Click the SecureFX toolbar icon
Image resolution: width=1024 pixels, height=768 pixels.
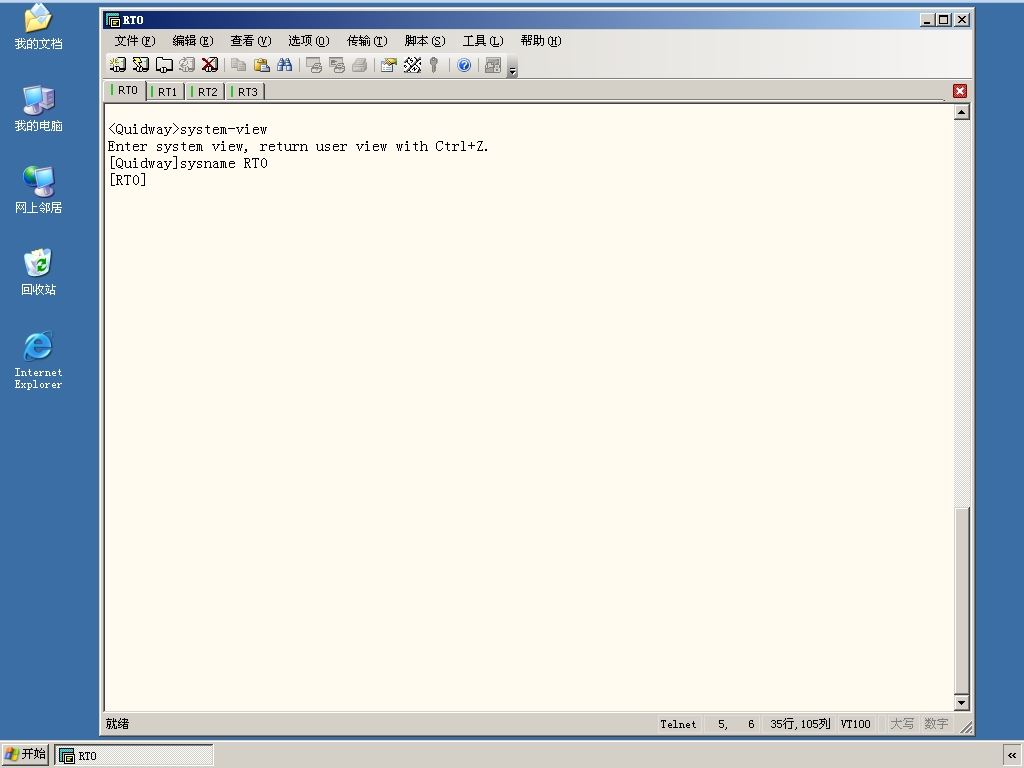point(493,65)
